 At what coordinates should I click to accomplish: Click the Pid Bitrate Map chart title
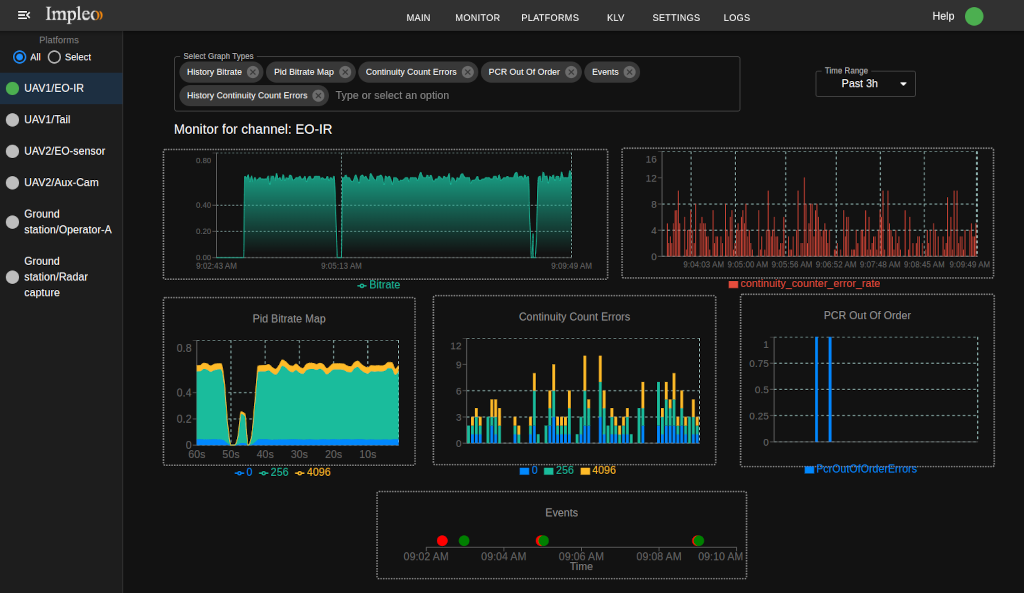coord(289,319)
